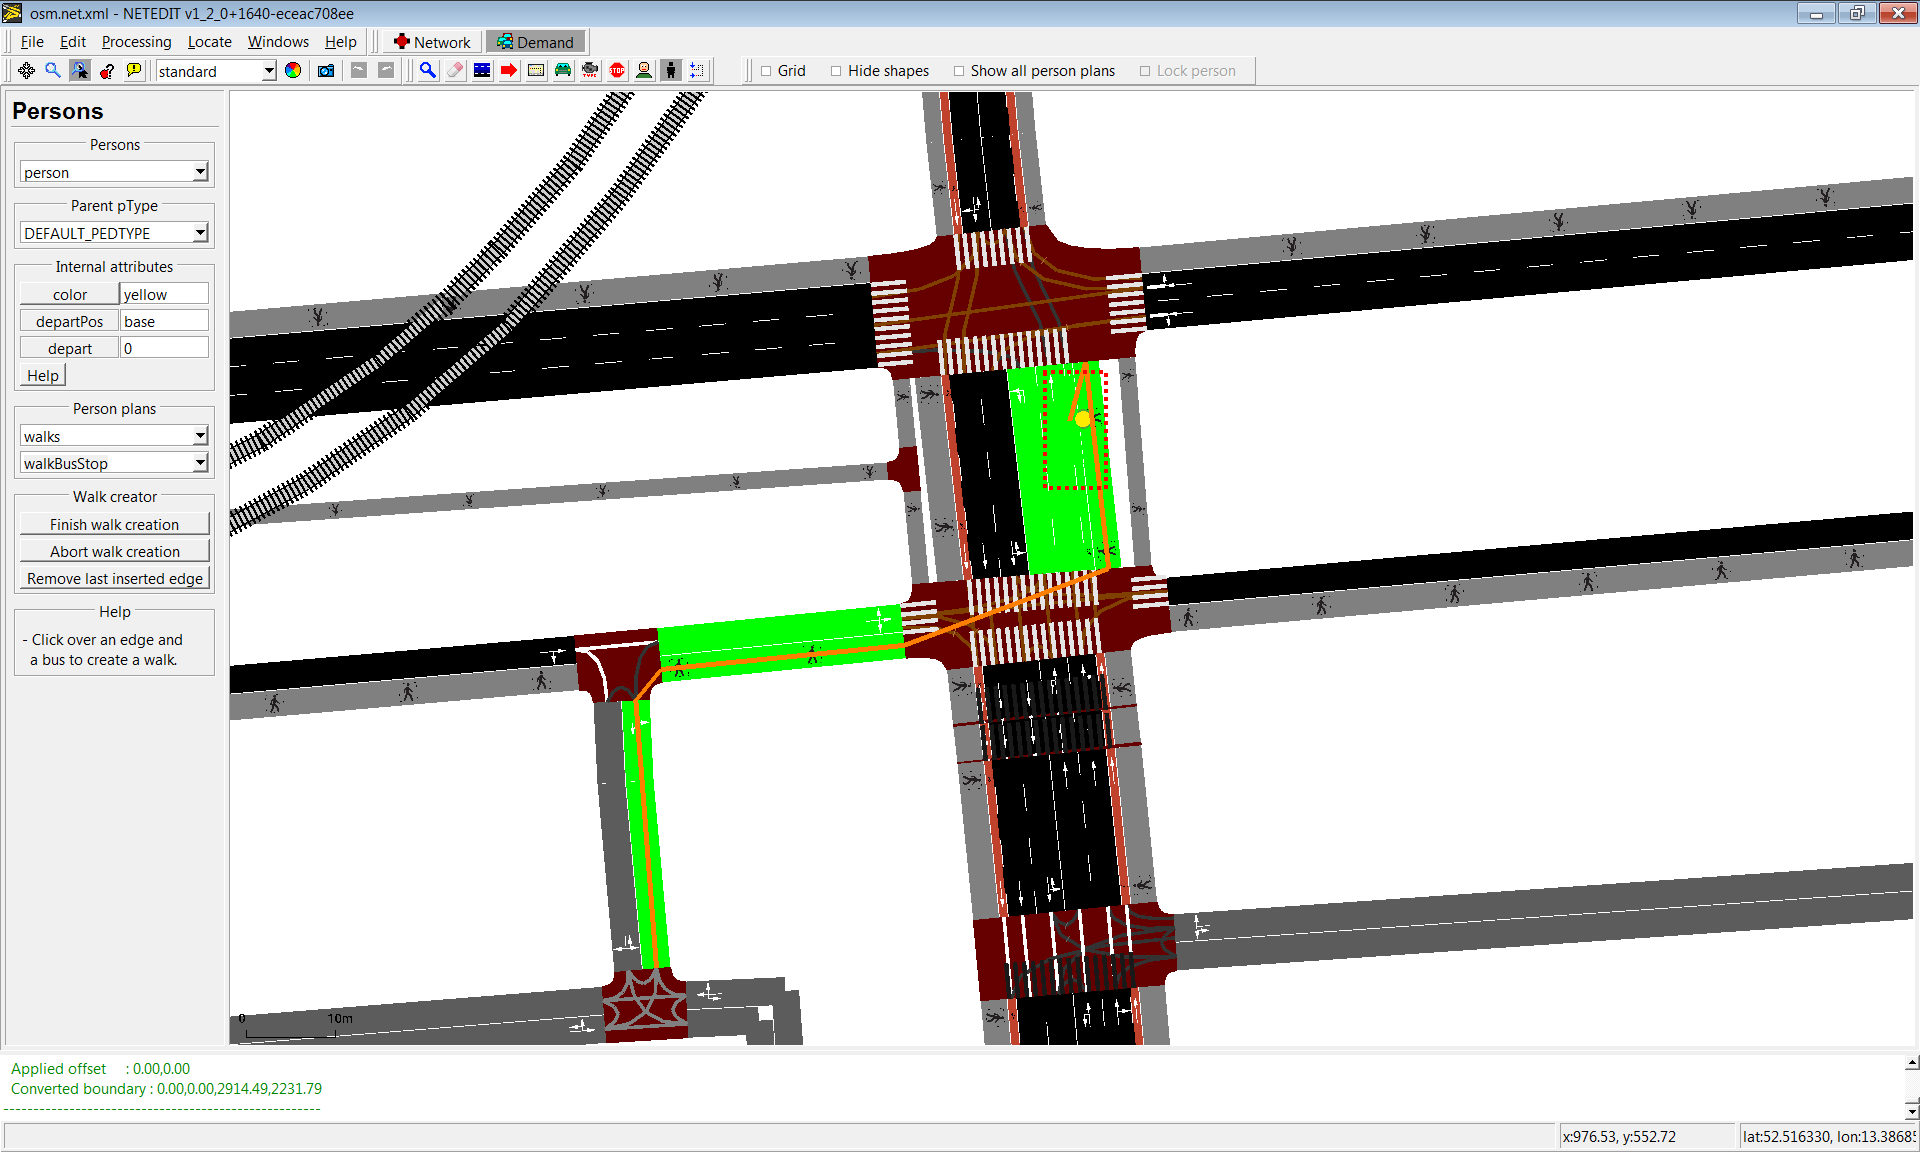Choose the stop sign mode
This screenshot has height=1152, width=1920.
[617, 70]
